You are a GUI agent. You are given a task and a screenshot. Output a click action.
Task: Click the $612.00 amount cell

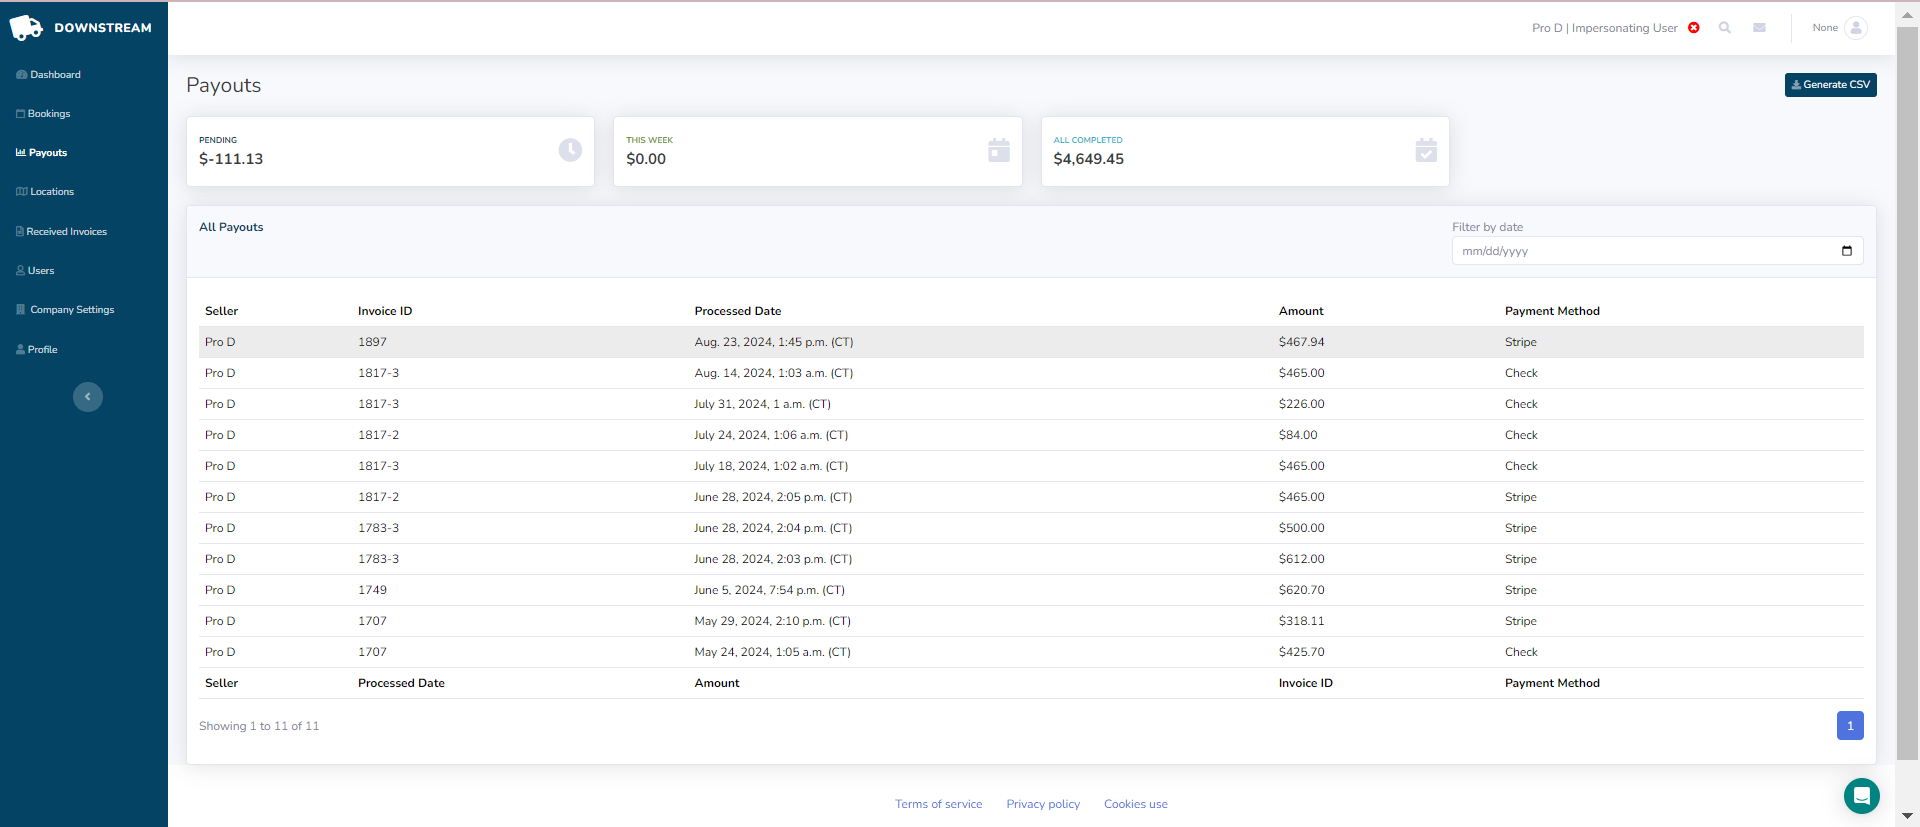pos(1301,559)
